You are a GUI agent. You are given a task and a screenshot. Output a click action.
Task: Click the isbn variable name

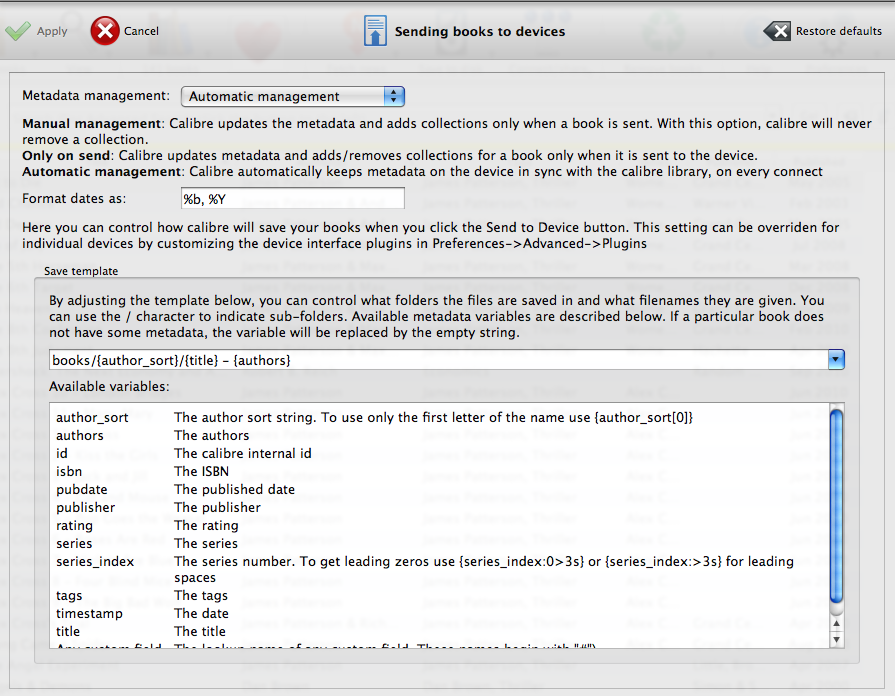point(68,472)
